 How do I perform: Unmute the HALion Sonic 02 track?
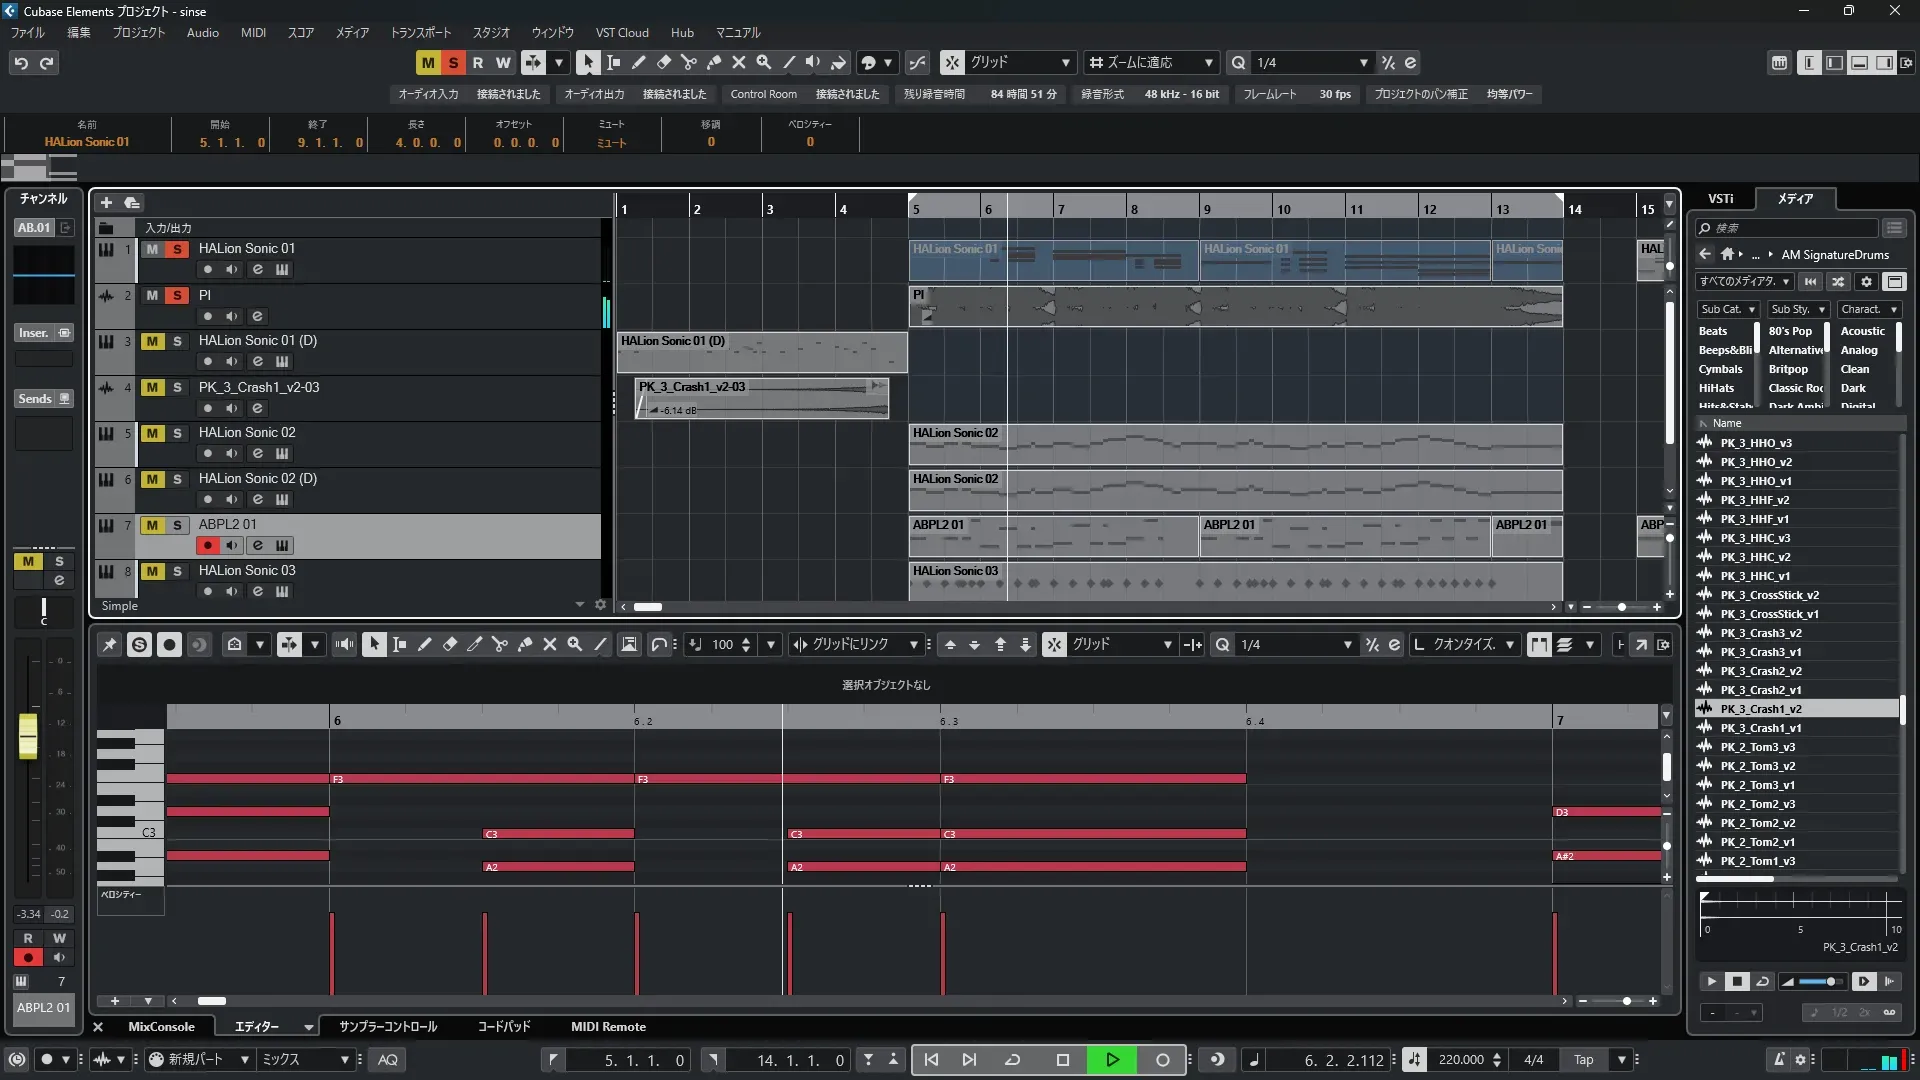point(152,433)
